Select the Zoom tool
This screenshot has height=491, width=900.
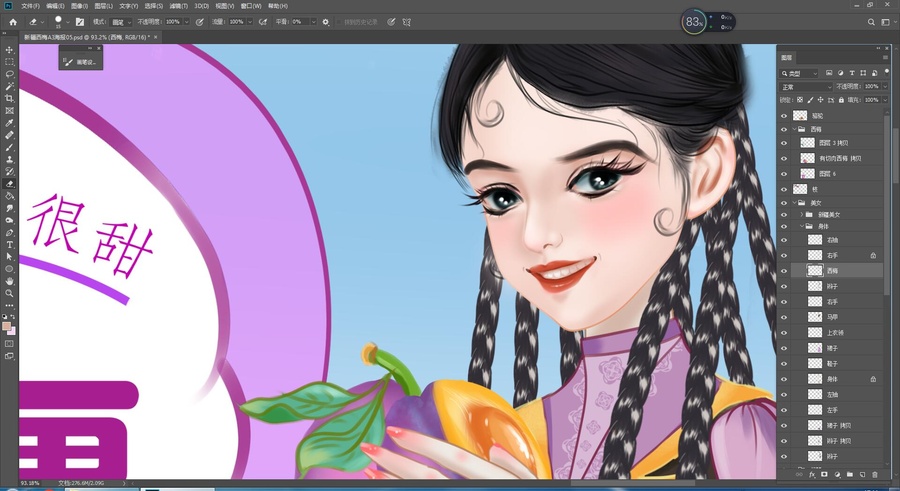click(x=9, y=293)
